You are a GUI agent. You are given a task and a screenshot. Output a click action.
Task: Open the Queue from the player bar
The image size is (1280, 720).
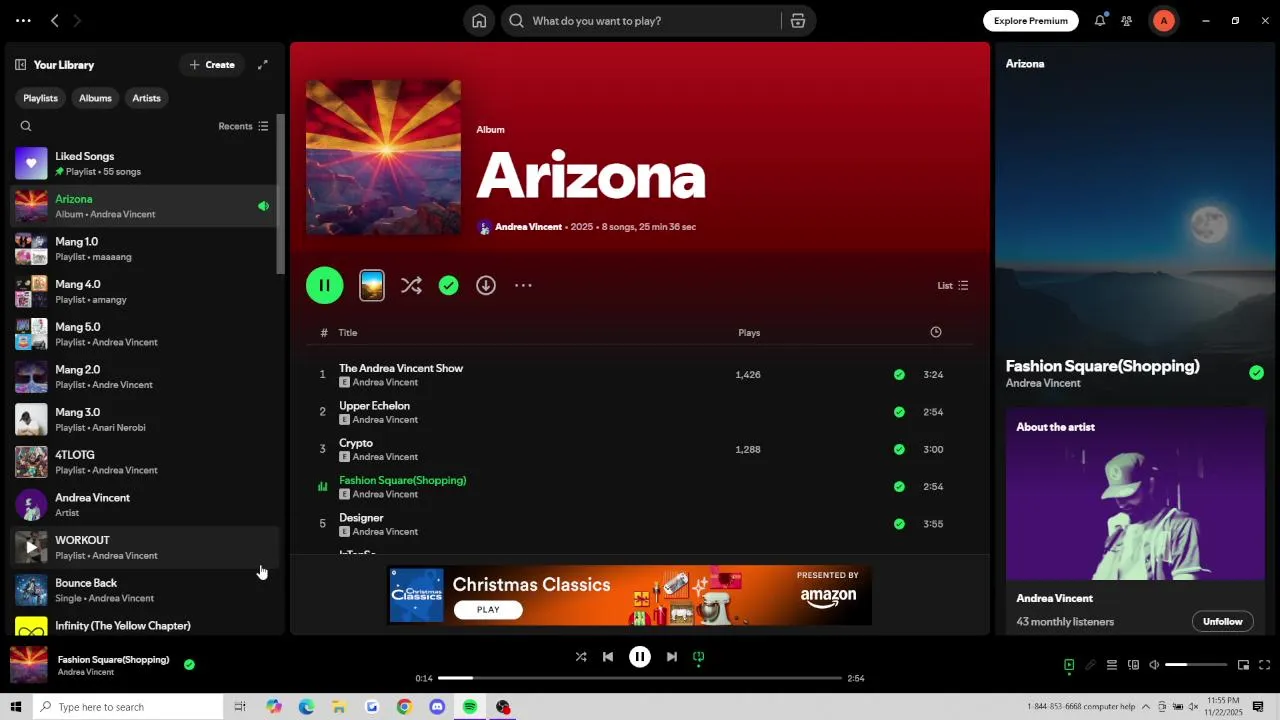1111,665
